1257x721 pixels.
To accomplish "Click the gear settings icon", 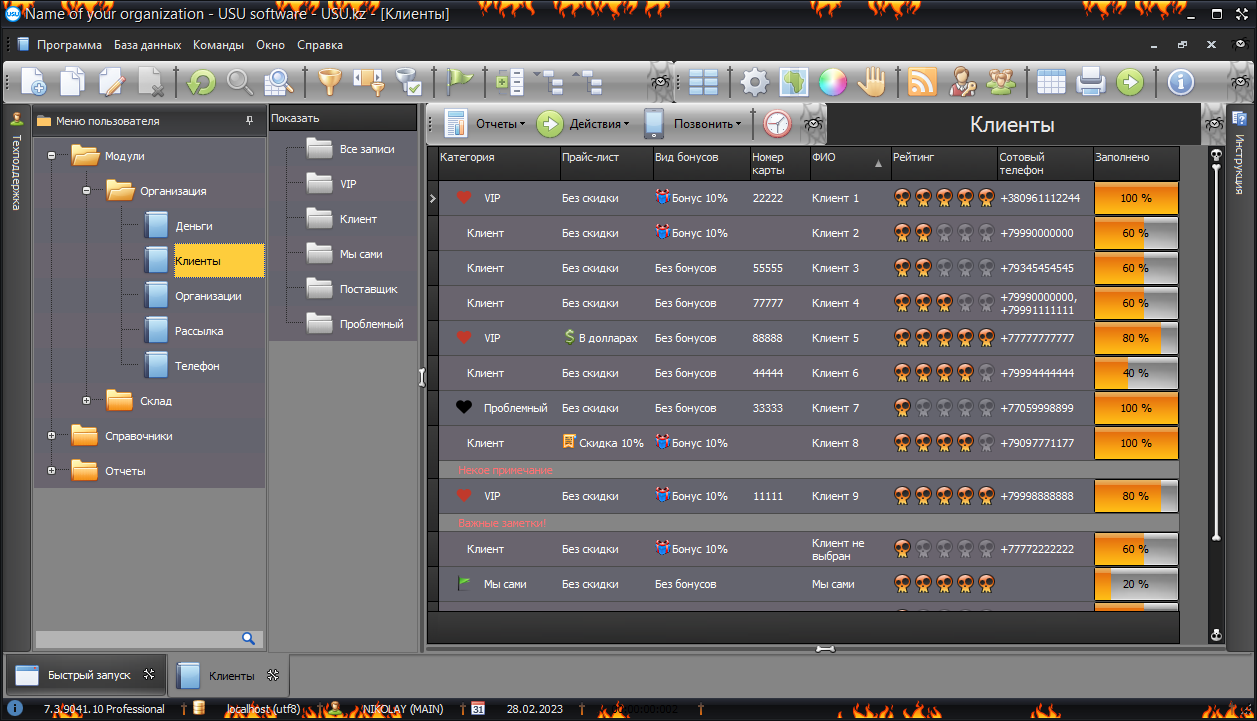I will (x=755, y=82).
